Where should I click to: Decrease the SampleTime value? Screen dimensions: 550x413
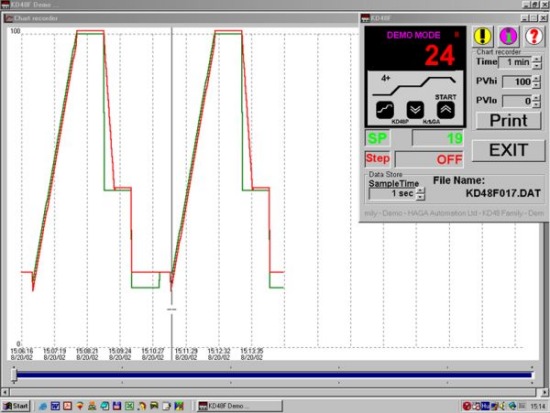point(420,197)
